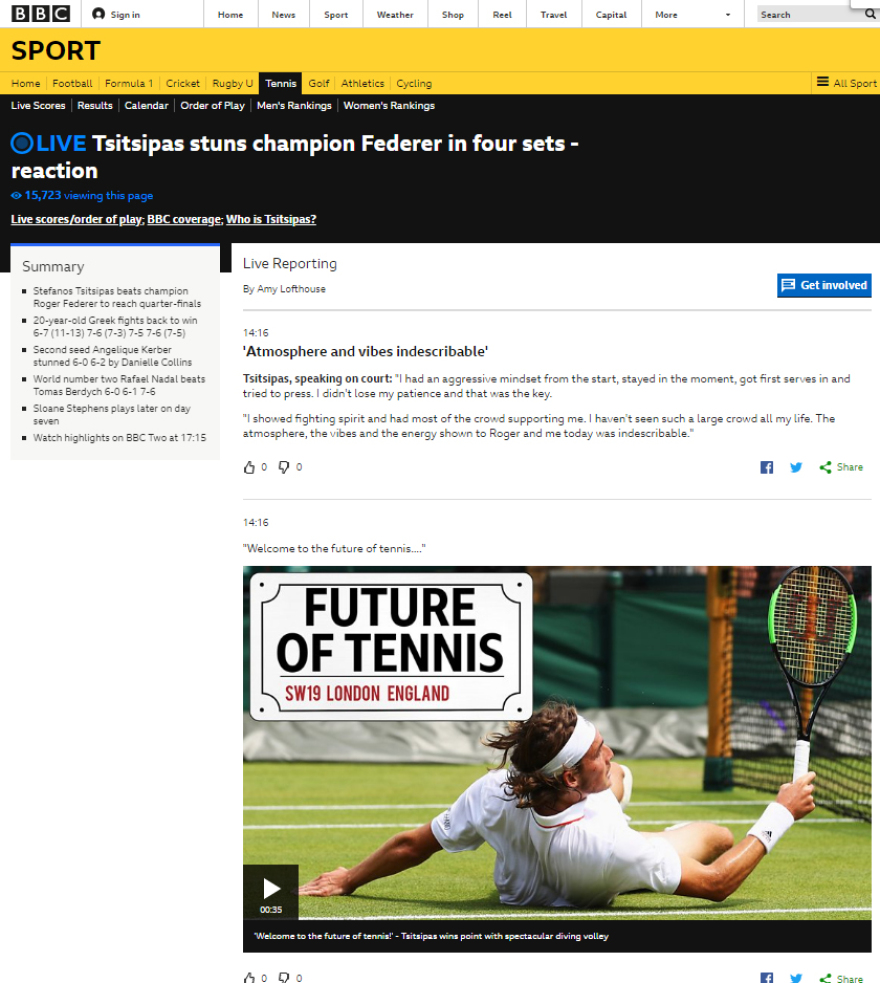Click Share icon under first post

(x=825, y=467)
